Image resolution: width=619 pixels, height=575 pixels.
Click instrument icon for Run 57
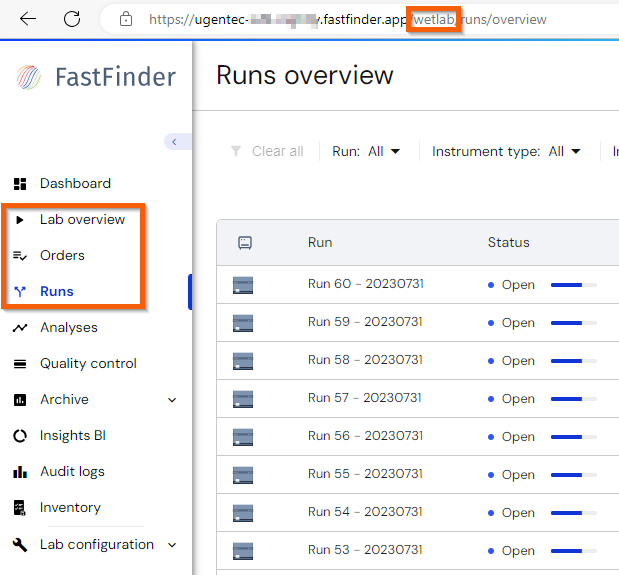pyautogui.click(x=243, y=399)
